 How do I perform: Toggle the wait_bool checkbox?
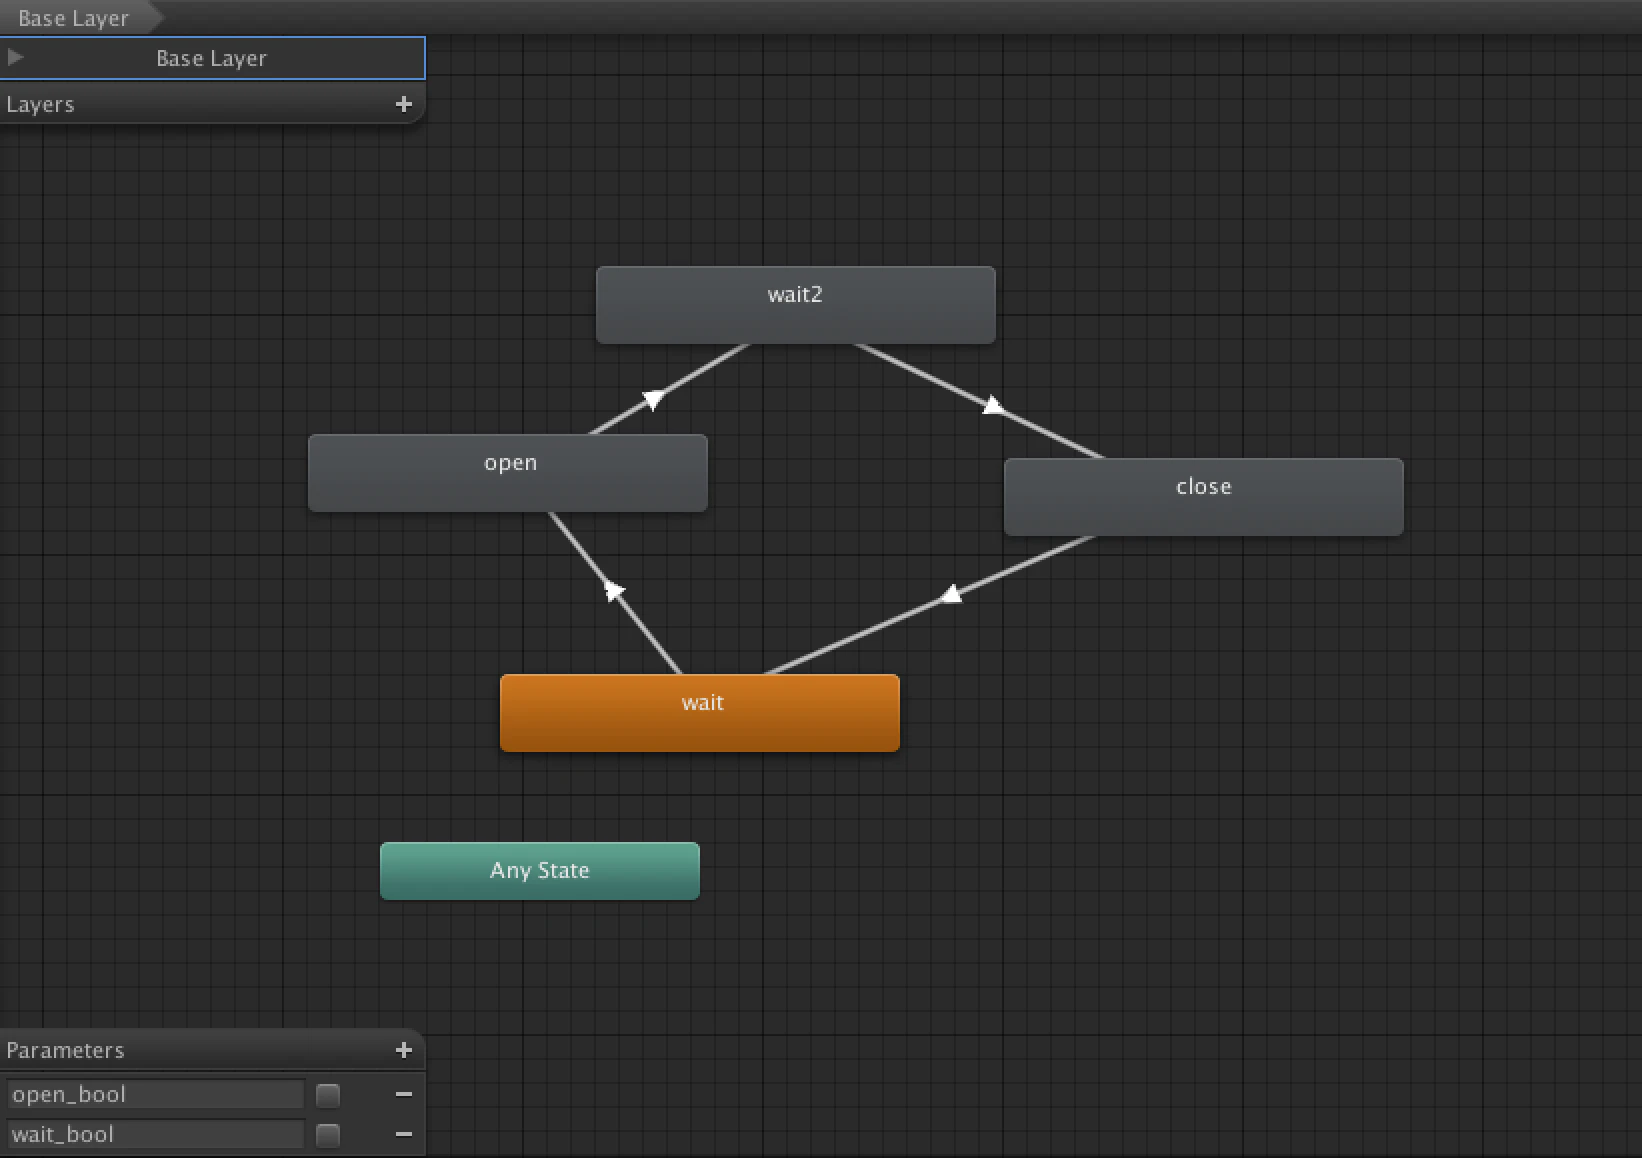pyautogui.click(x=328, y=1135)
